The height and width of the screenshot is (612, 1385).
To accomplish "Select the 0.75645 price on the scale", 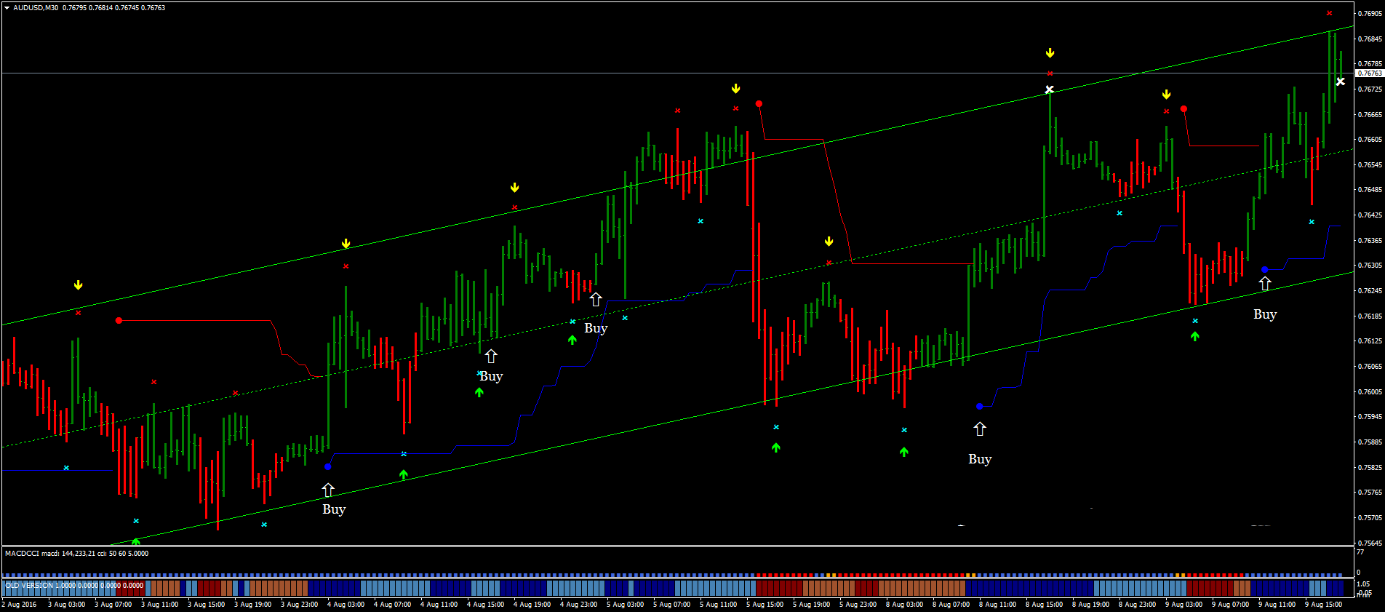I will point(1368,543).
